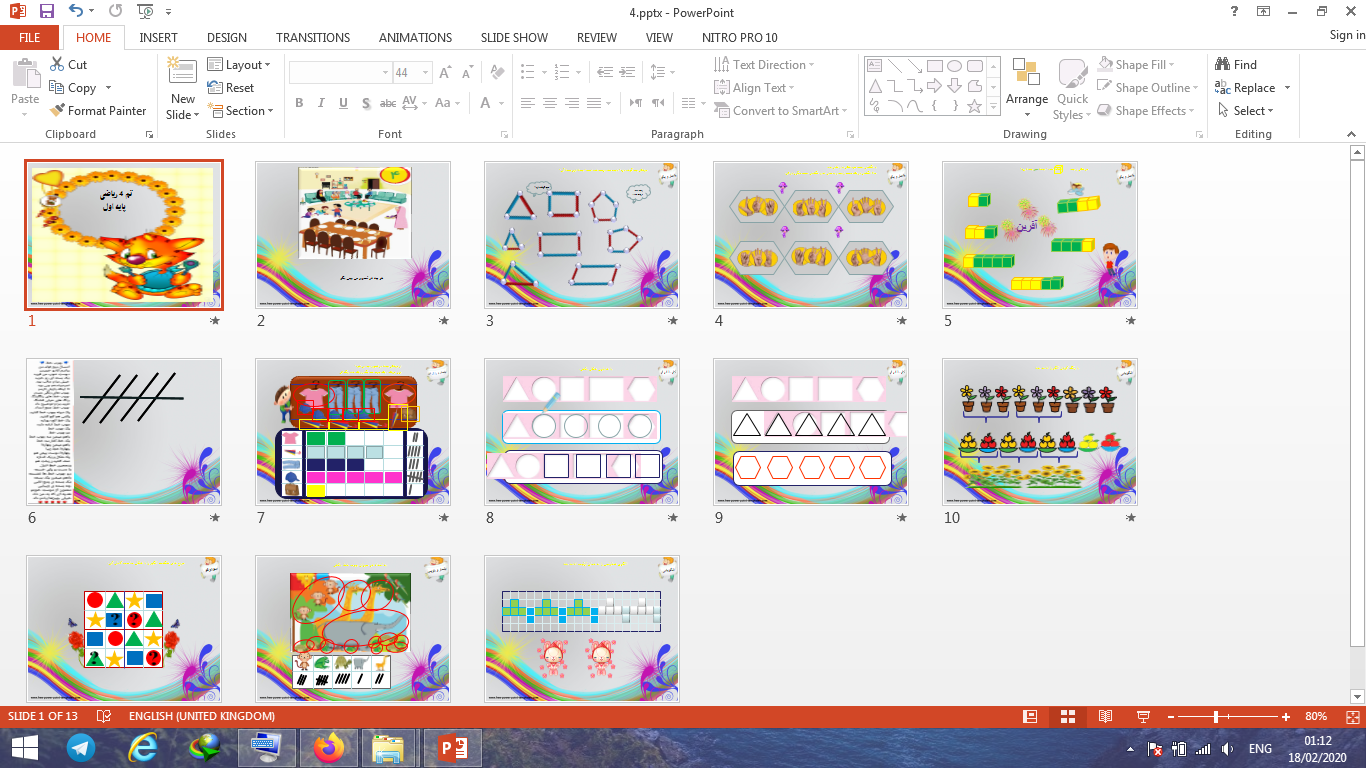The height and width of the screenshot is (768, 1366).
Task: Open the Arrange tool
Action: (1027, 81)
